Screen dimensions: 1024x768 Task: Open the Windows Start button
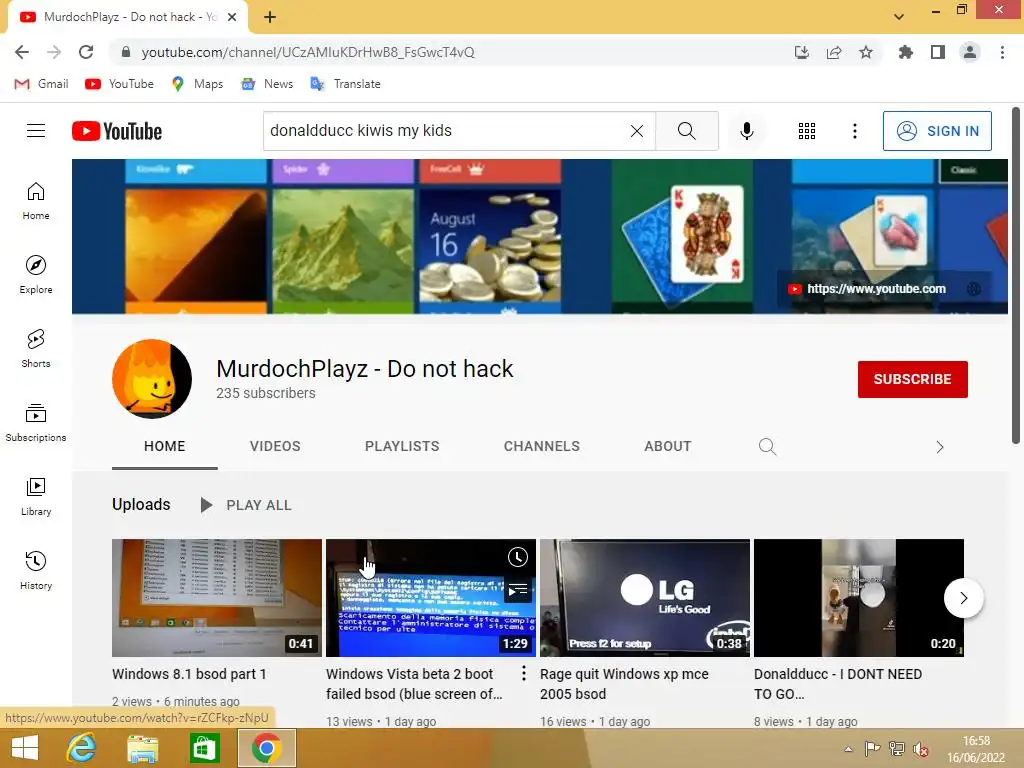(25, 748)
